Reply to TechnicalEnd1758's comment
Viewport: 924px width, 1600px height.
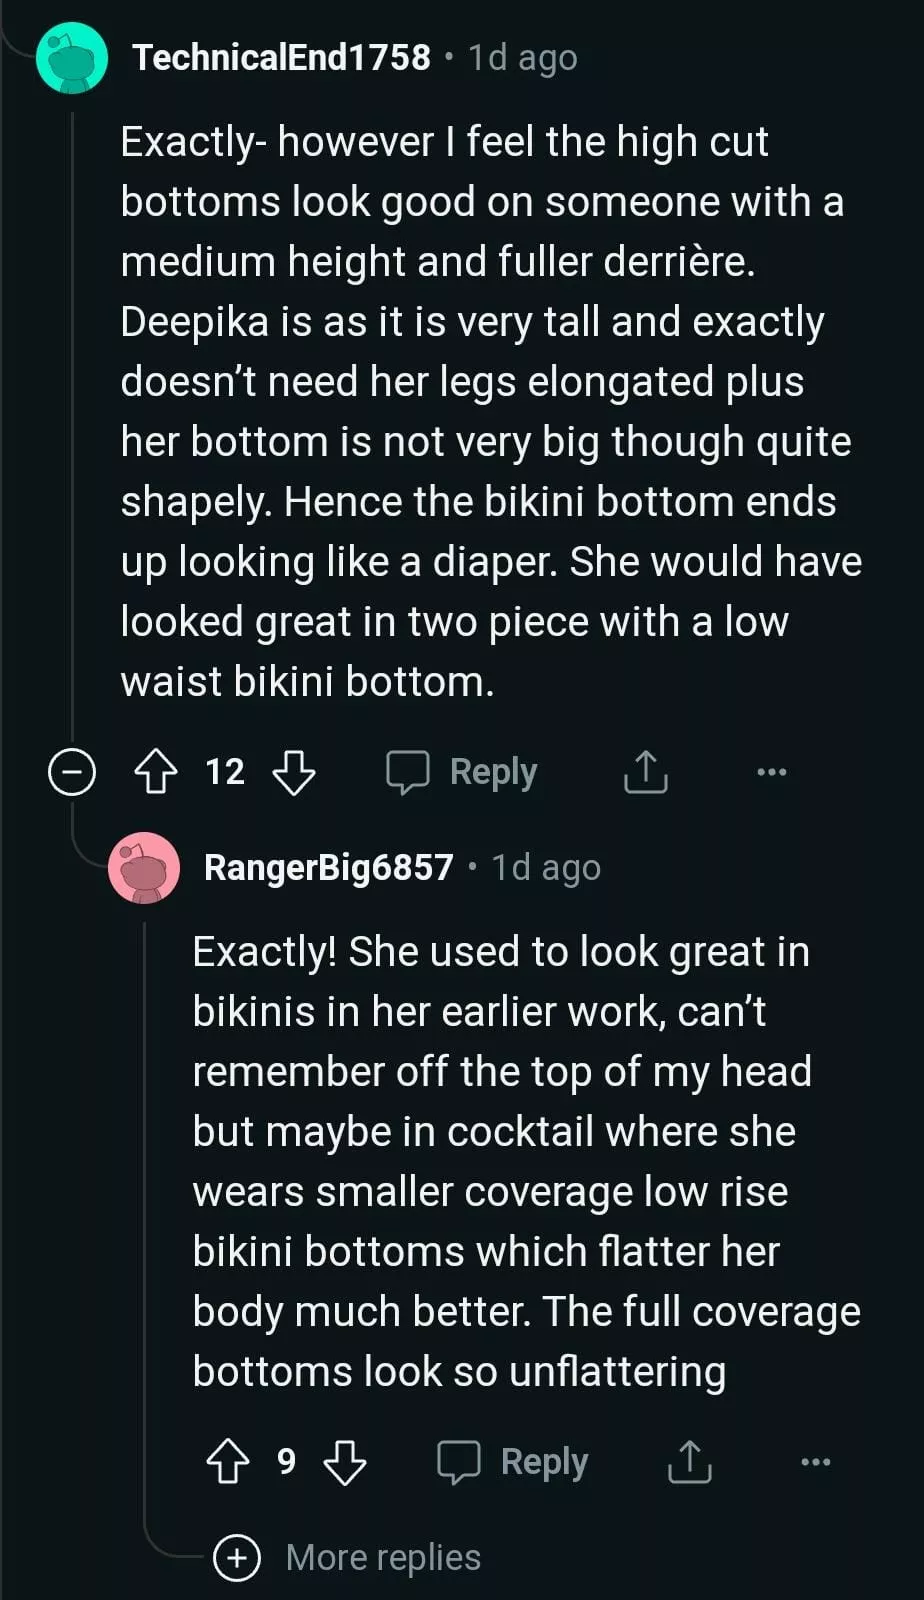463,772
